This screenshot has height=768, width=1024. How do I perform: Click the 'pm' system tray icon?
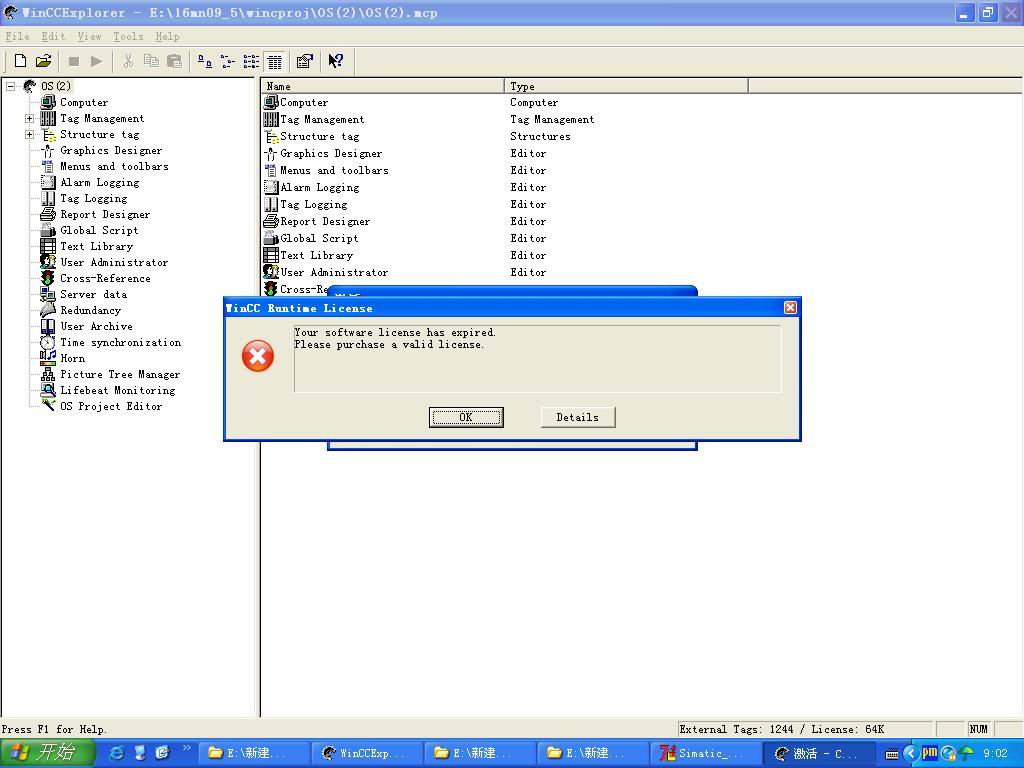tap(930, 753)
